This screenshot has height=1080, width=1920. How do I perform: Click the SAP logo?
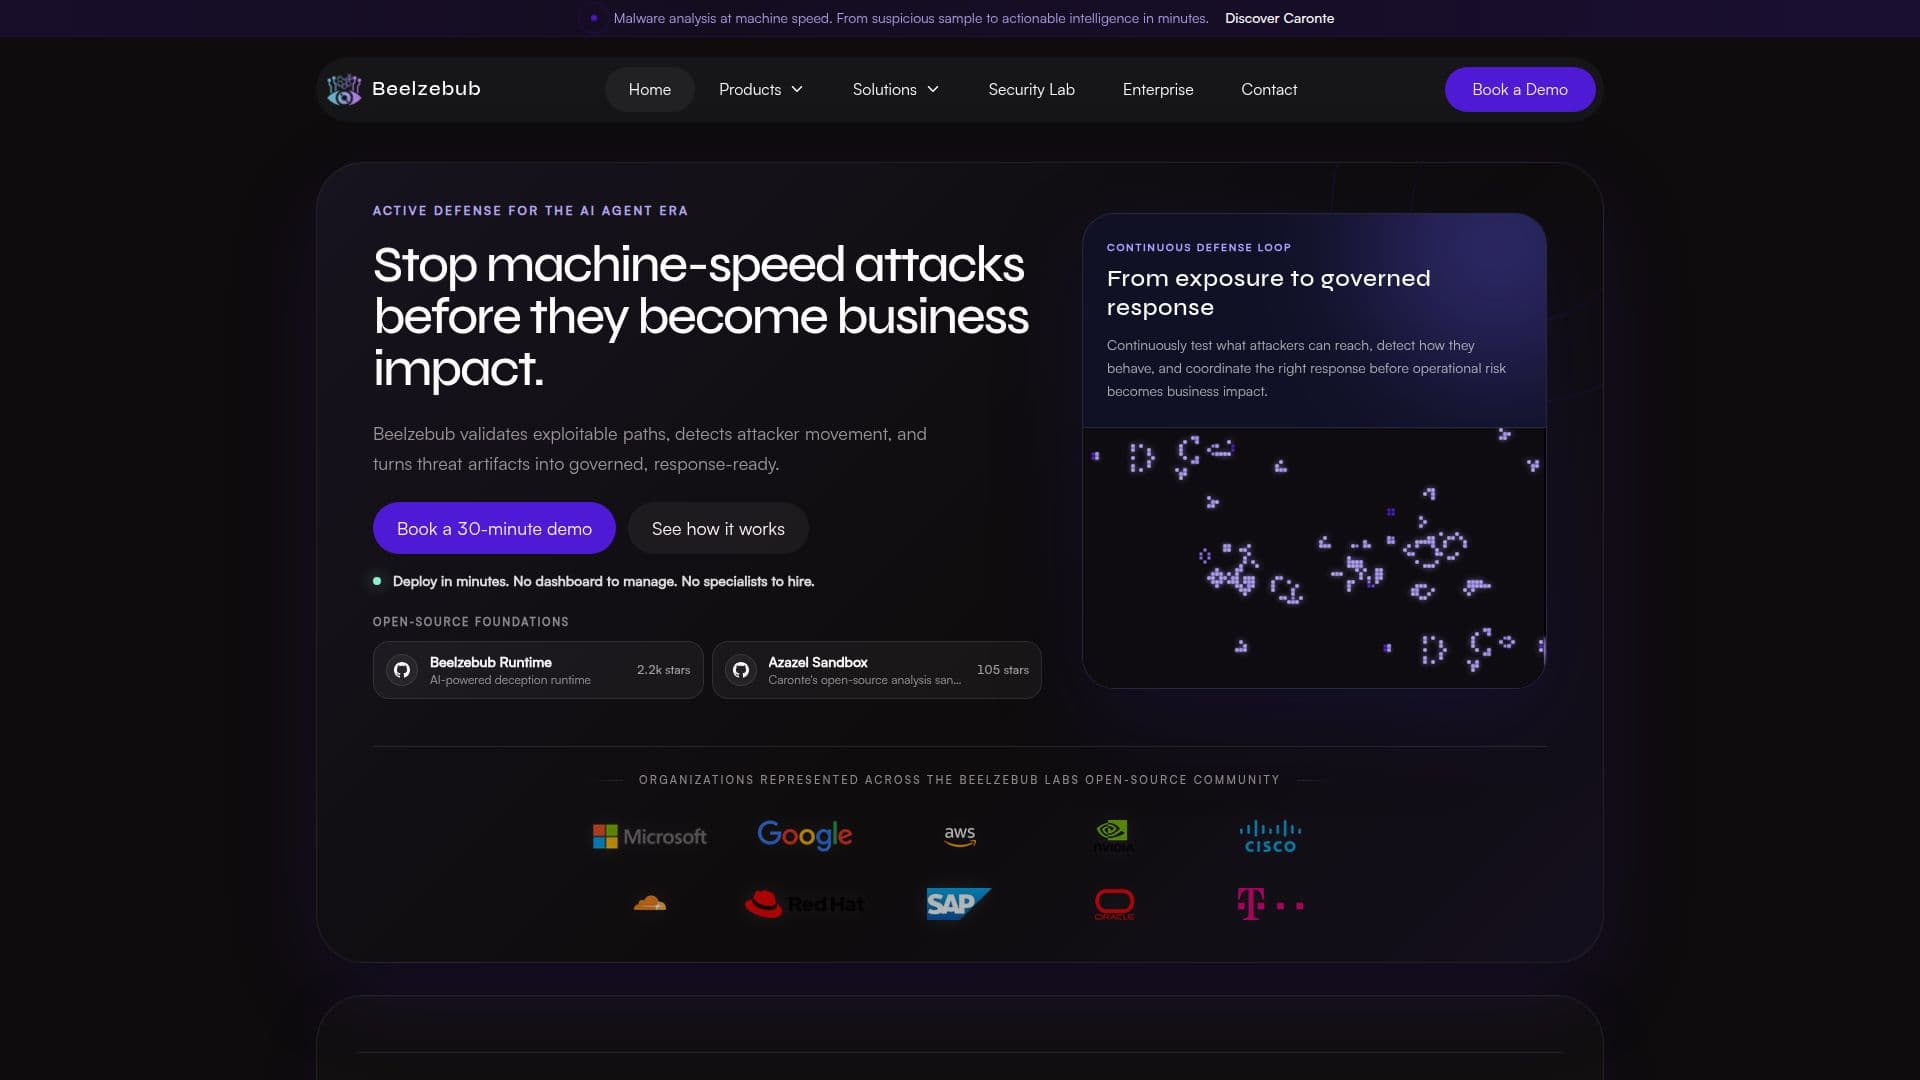coord(959,904)
